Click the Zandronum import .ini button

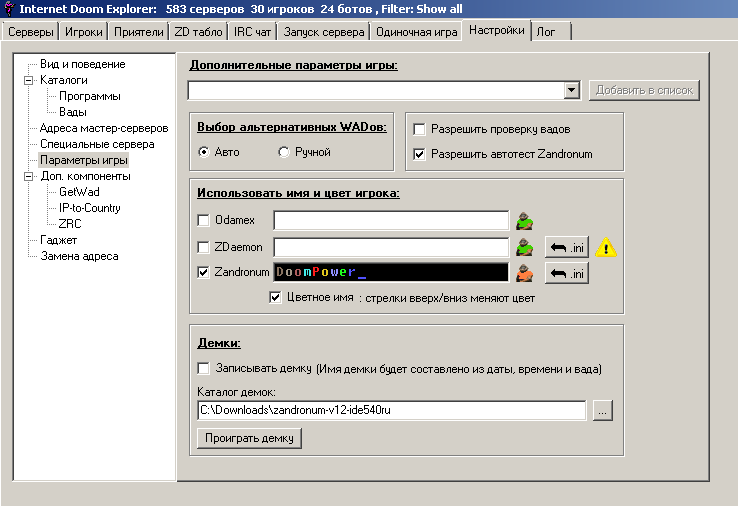tap(566, 273)
